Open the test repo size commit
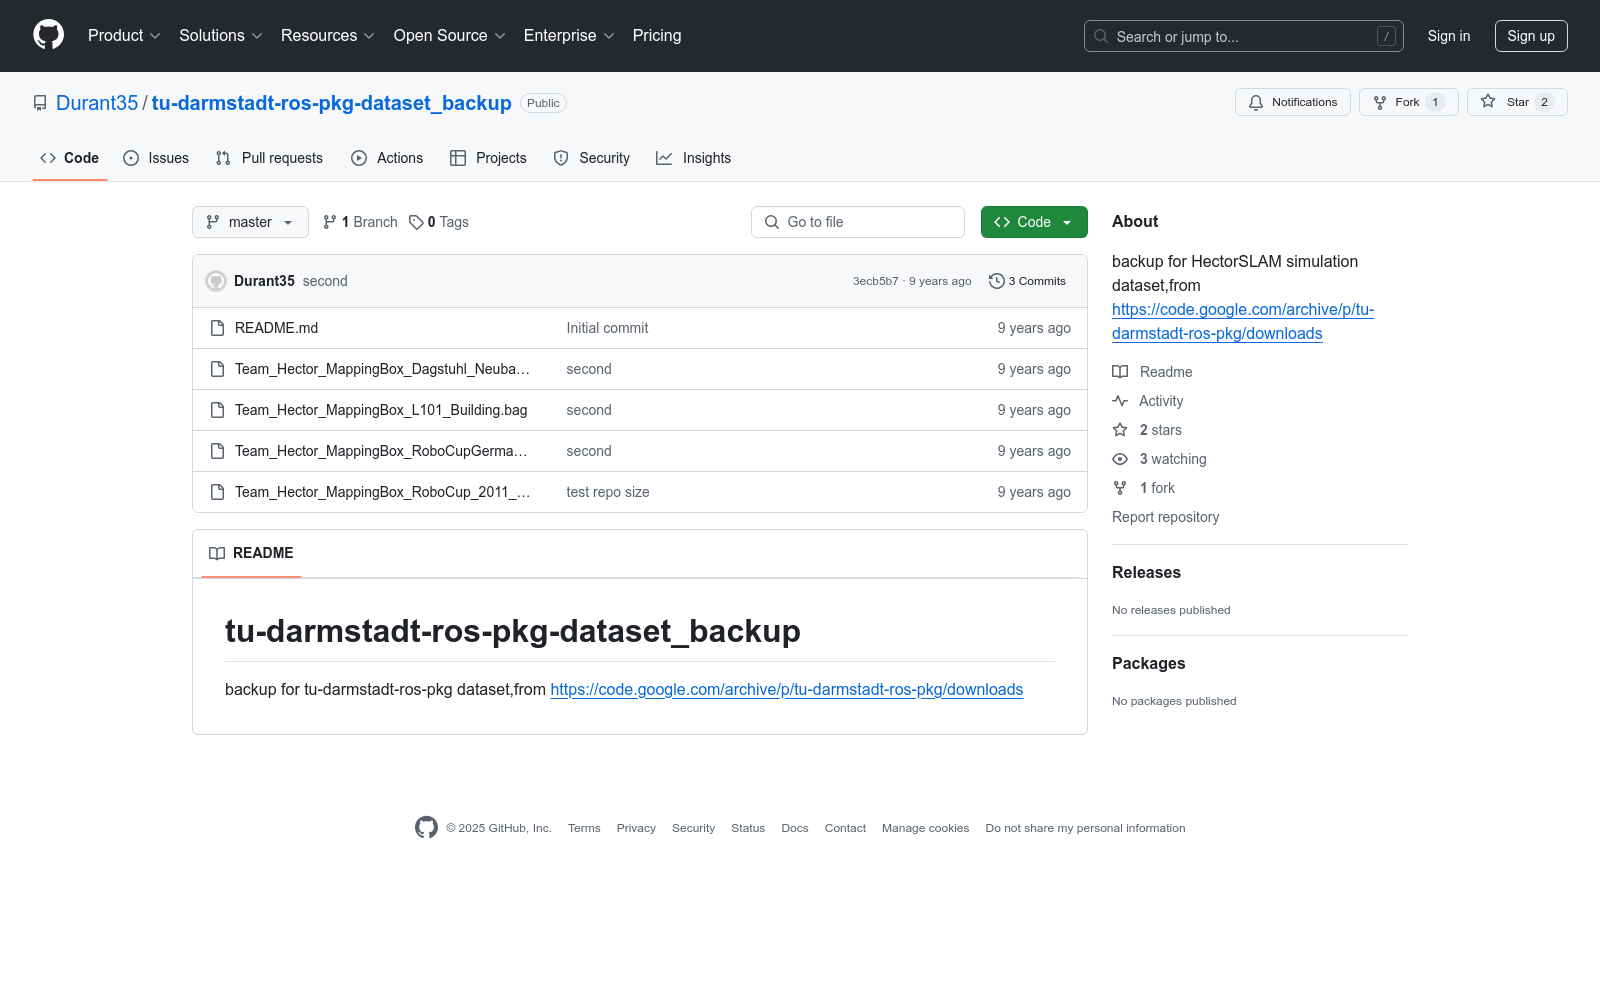This screenshot has width=1600, height=1000. (608, 492)
